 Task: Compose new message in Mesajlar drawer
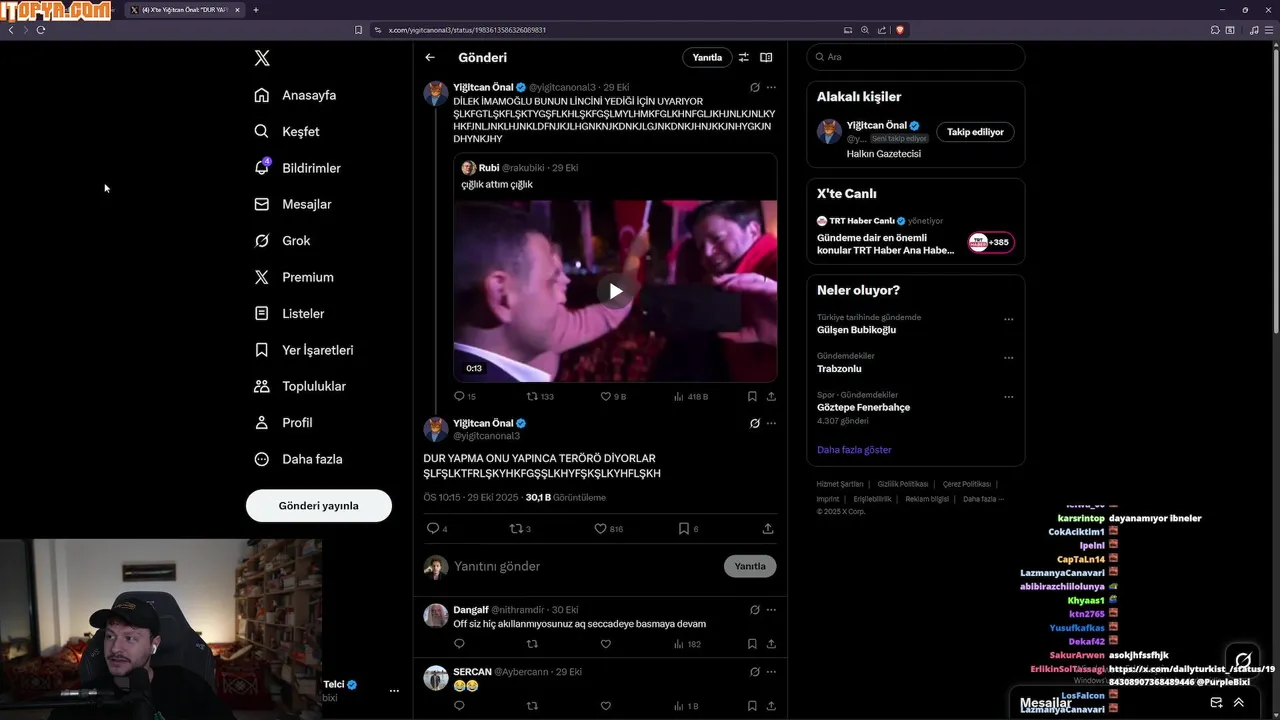pos(1216,703)
